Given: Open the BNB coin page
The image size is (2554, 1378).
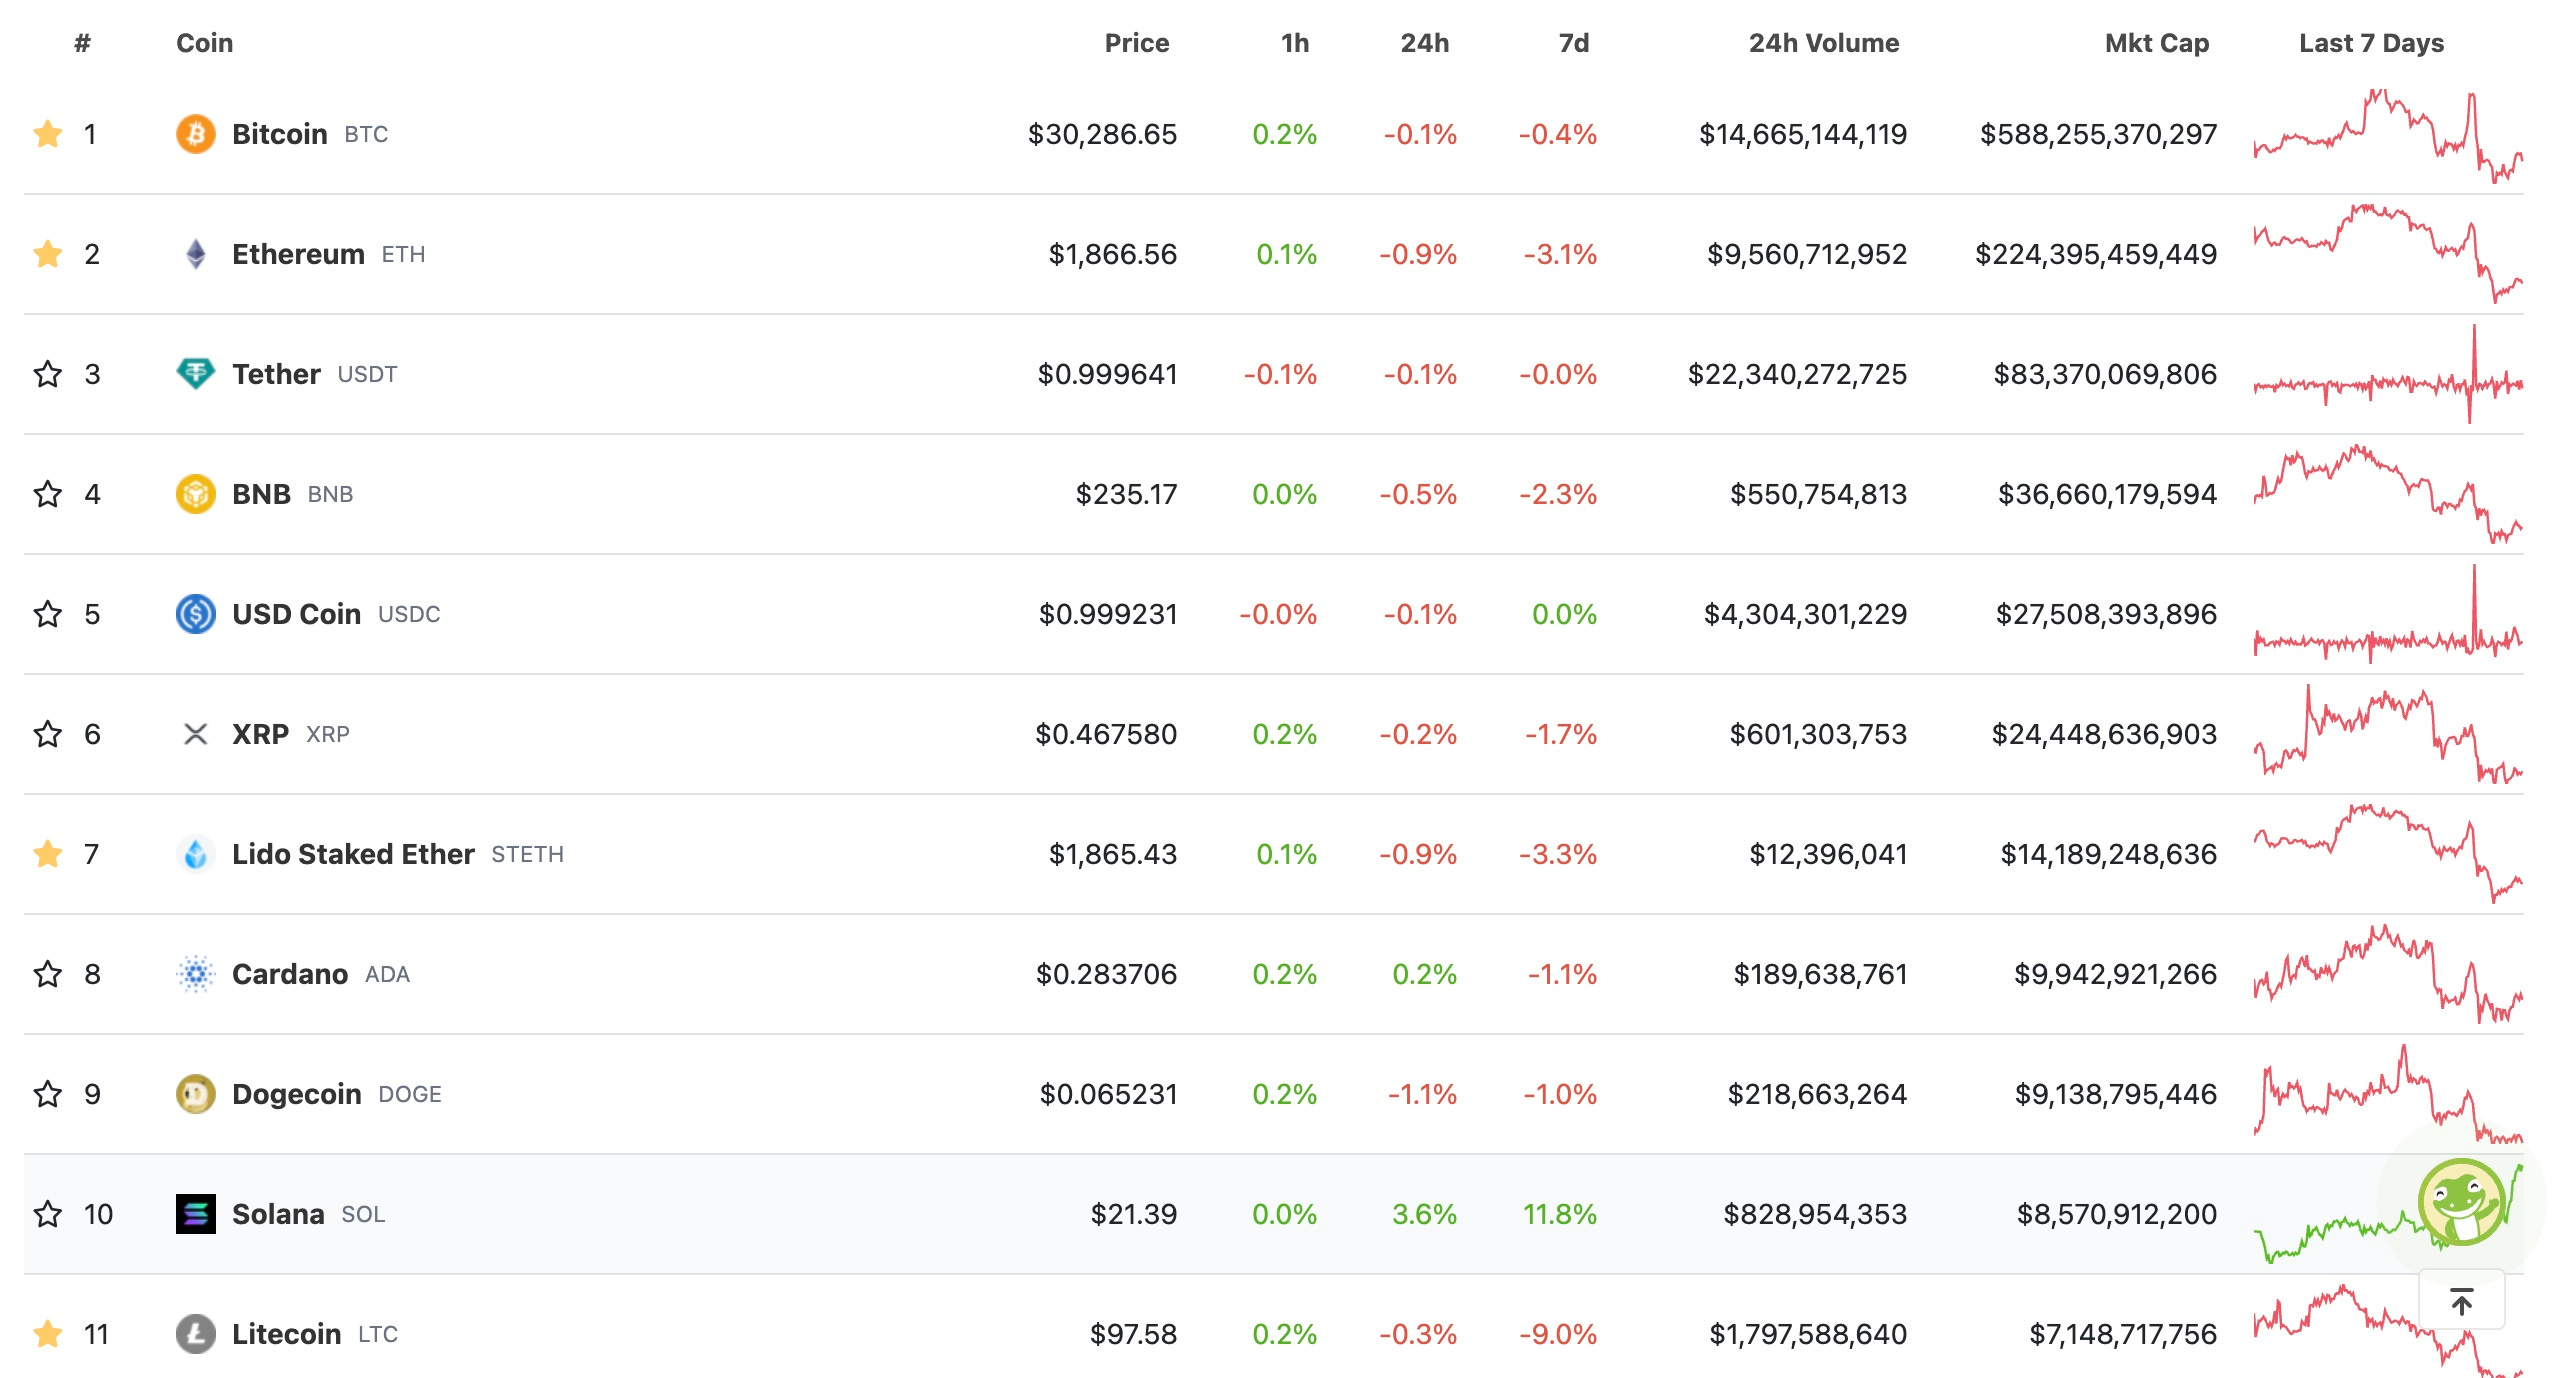Looking at the screenshot, I should click(x=261, y=494).
